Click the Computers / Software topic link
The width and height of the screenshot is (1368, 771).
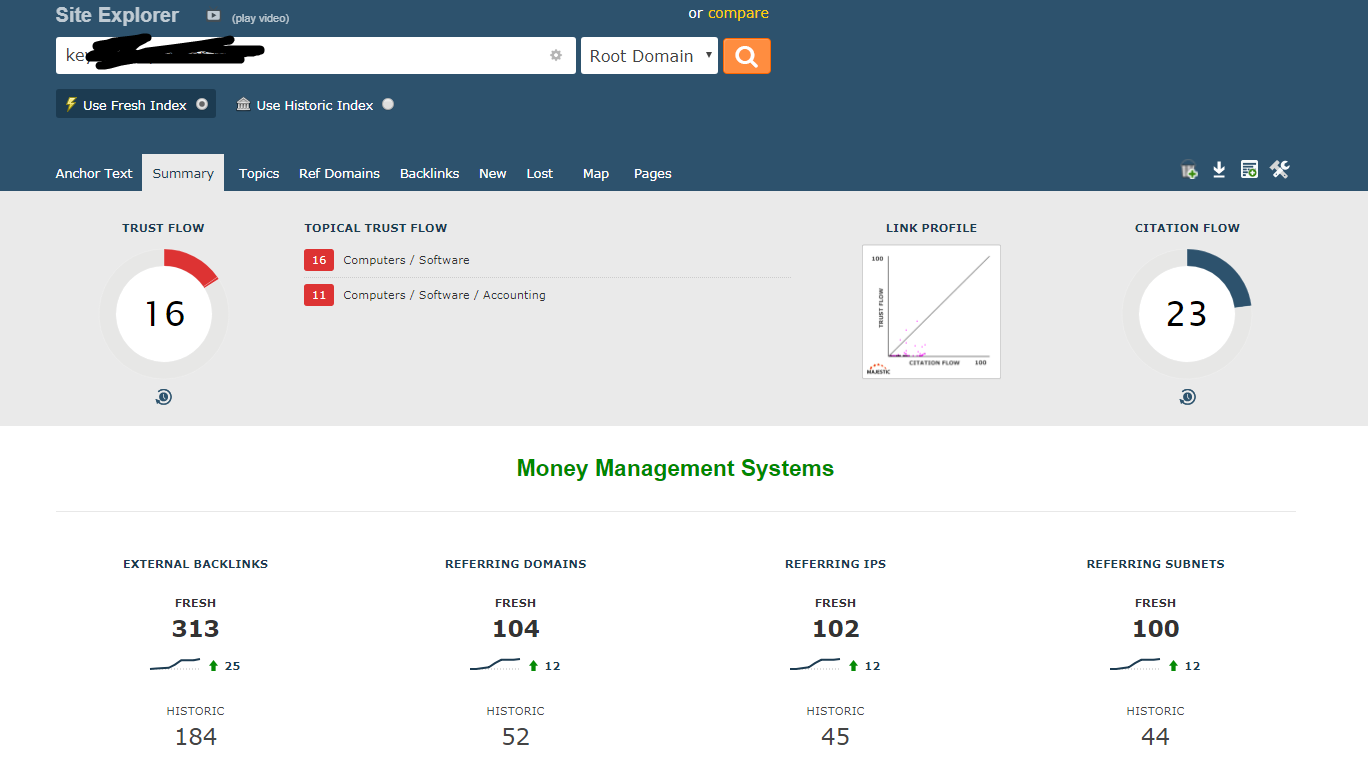click(x=406, y=260)
